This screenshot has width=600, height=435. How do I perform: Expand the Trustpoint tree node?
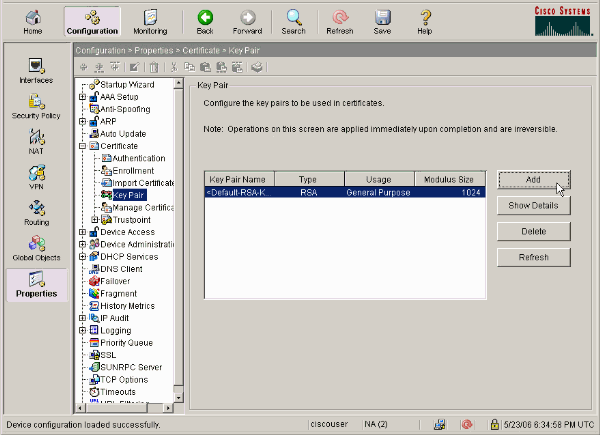coord(95,220)
